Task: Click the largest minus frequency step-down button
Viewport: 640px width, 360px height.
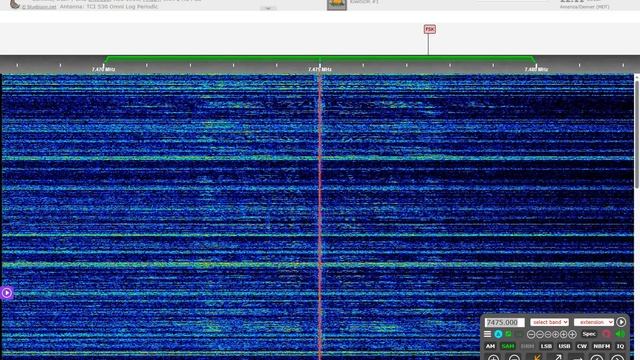Action: tap(531, 334)
